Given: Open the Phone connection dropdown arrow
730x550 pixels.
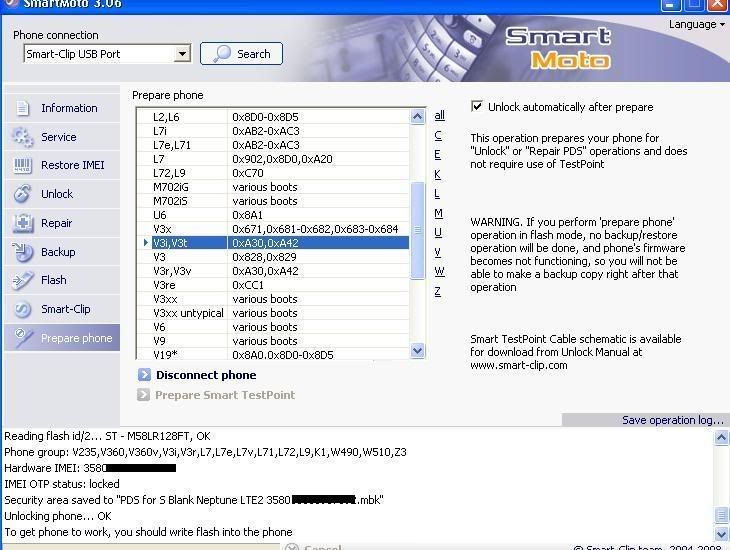Looking at the screenshot, I should coord(182,54).
